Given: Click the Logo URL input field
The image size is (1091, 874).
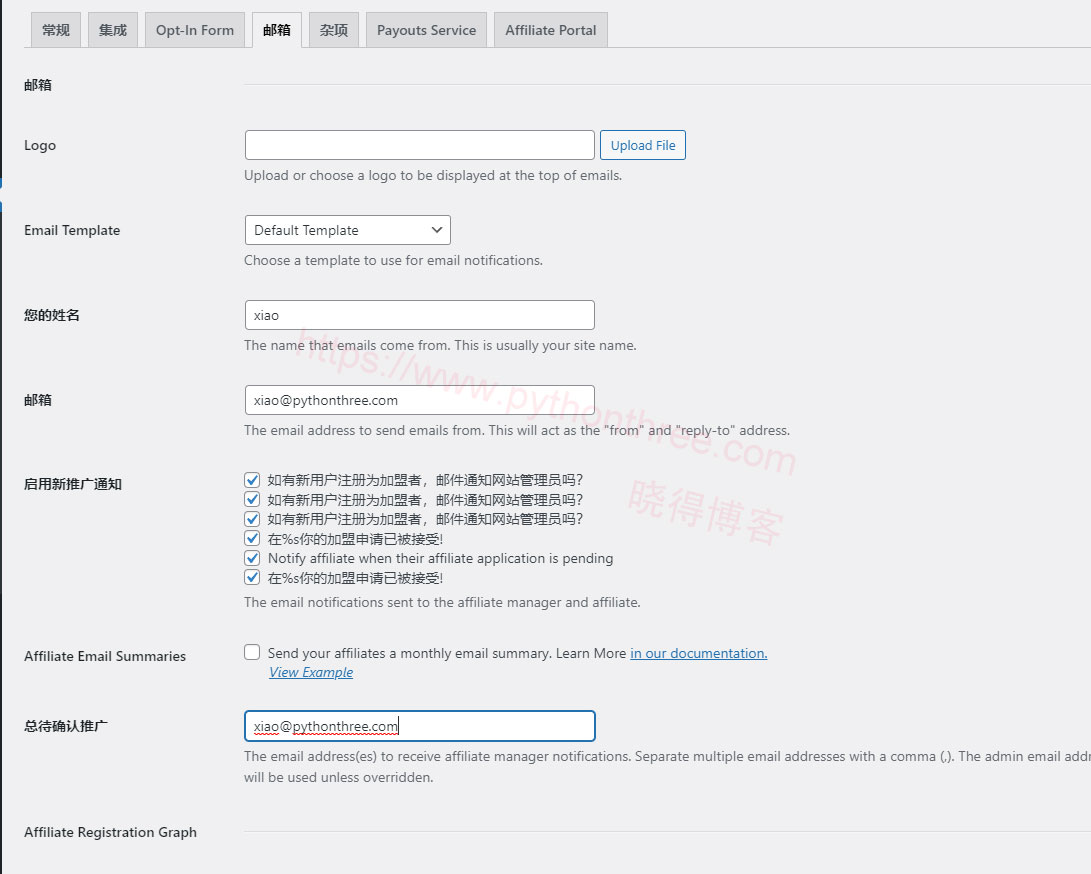Looking at the screenshot, I should coord(420,145).
